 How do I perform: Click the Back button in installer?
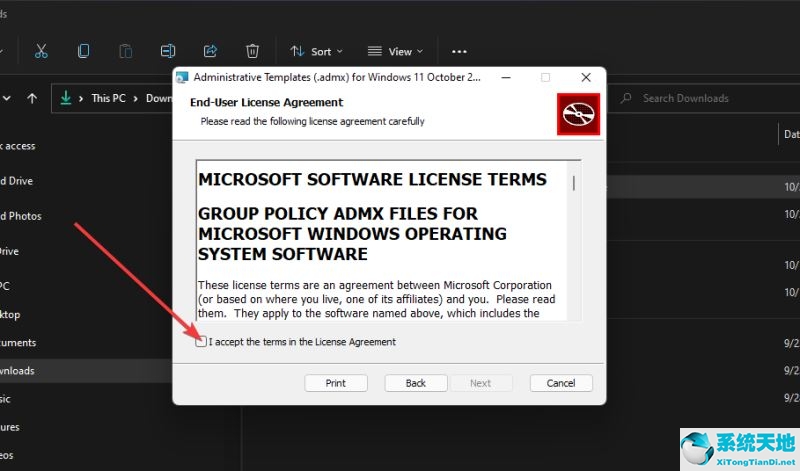[x=416, y=383]
